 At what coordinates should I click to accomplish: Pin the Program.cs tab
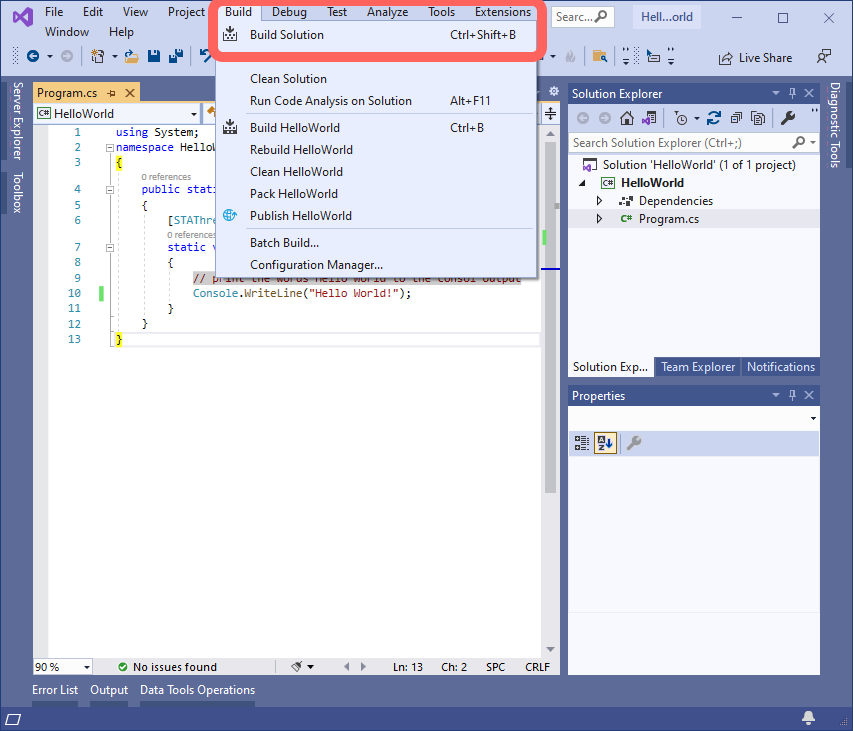[x=112, y=94]
